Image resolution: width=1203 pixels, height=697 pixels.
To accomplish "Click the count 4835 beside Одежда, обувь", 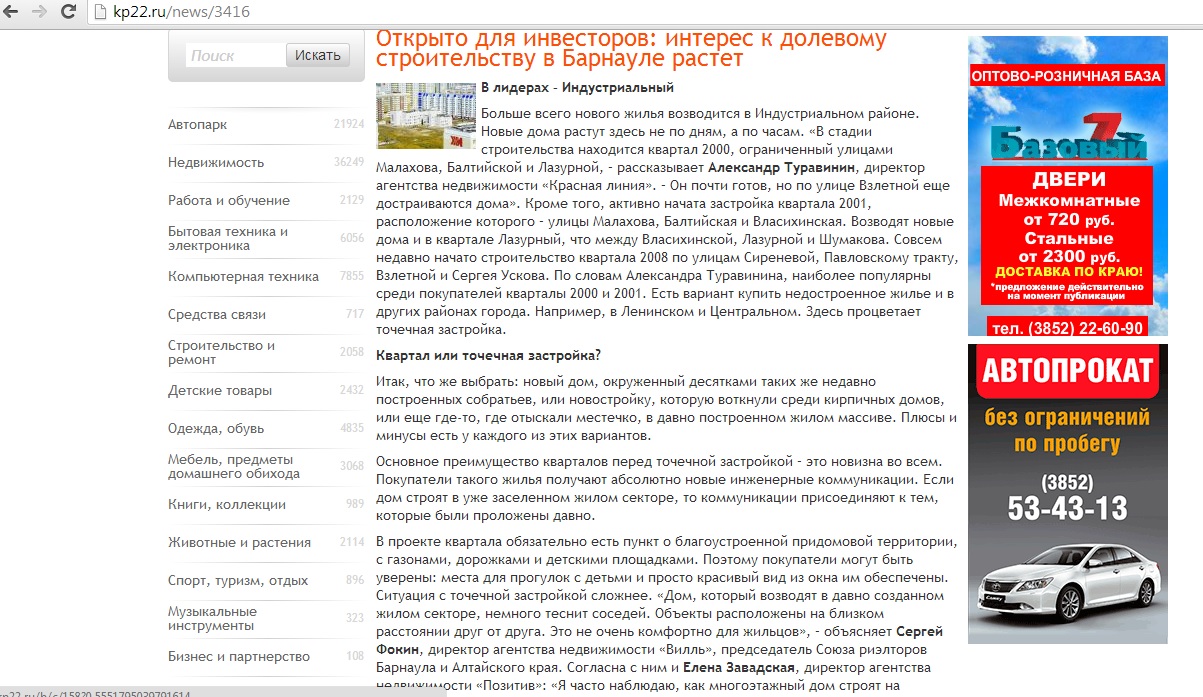I will [x=352, y=428].
